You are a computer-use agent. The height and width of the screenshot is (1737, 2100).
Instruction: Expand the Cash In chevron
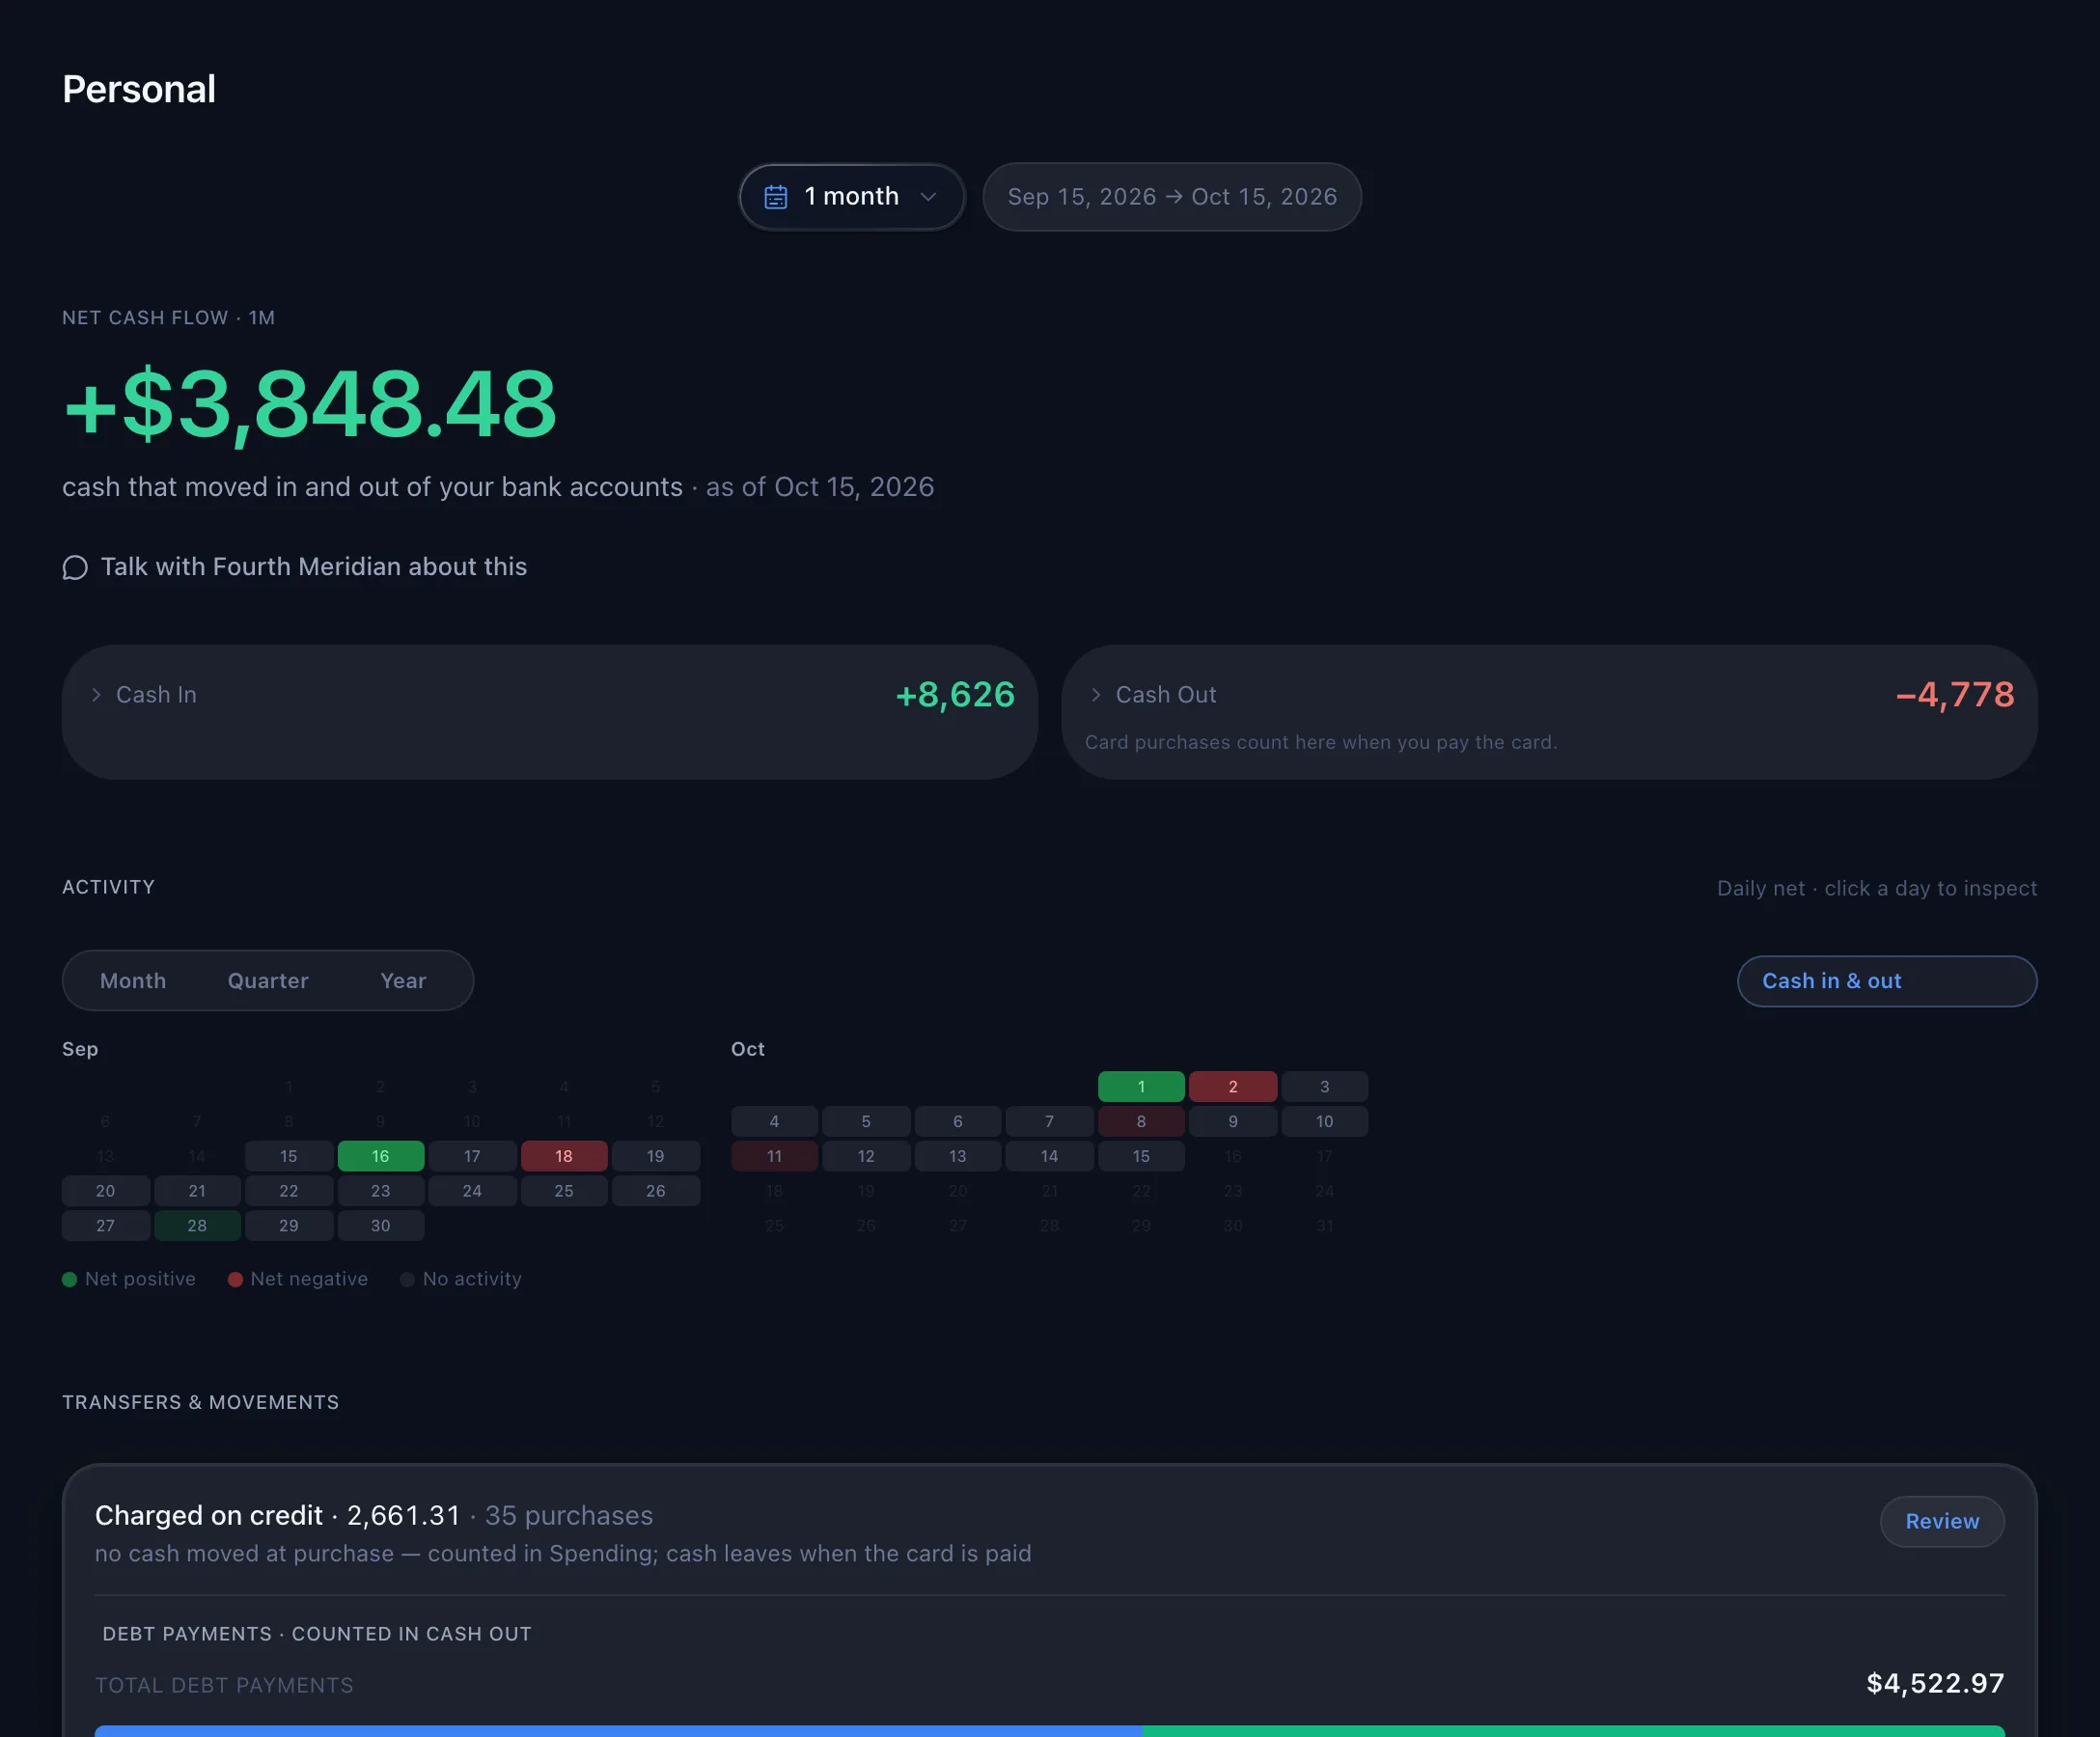96,695
